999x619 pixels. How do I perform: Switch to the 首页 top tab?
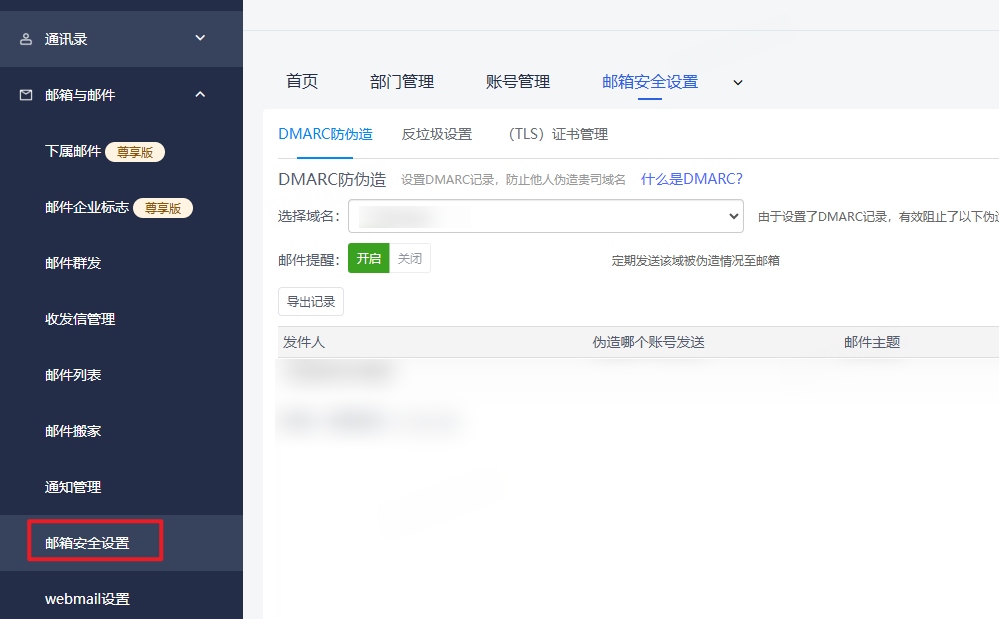coord(302,82)
